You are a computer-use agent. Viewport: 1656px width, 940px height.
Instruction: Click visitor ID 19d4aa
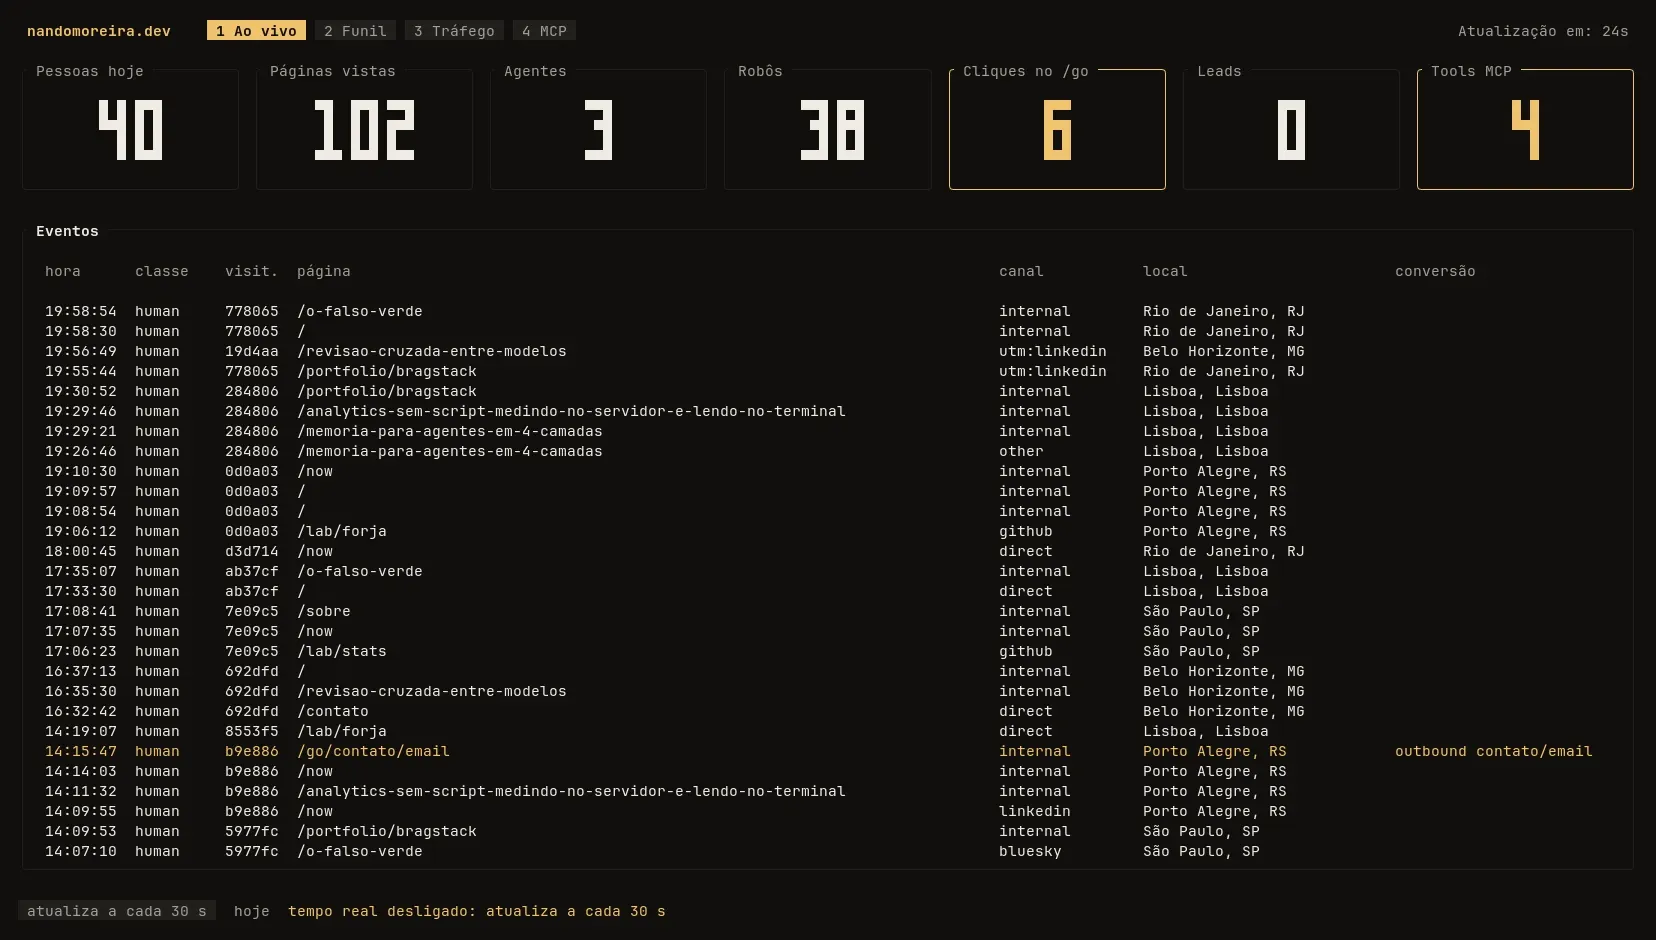(252, 351)
